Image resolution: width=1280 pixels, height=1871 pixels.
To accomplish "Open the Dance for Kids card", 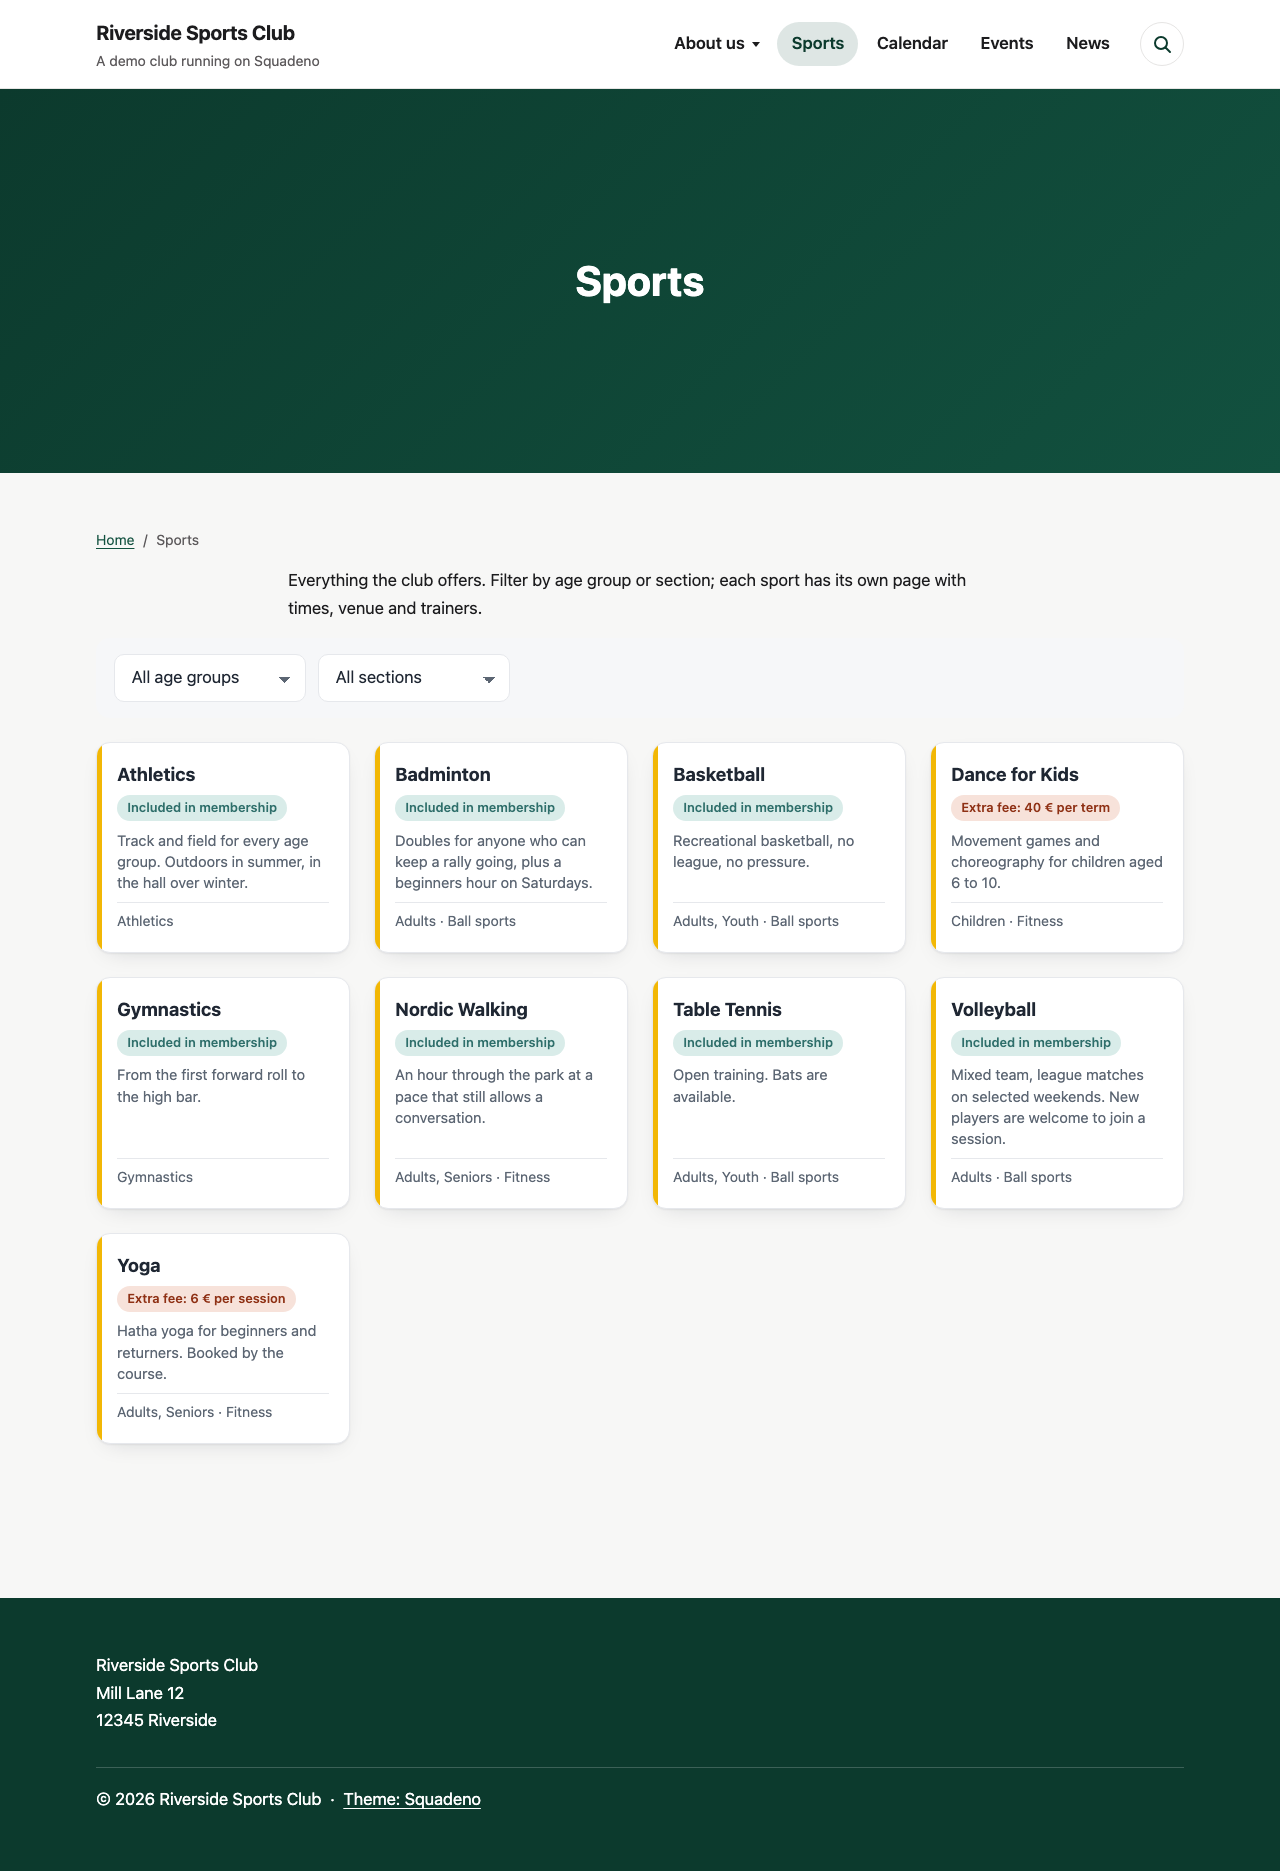I will coord(1057,847).
